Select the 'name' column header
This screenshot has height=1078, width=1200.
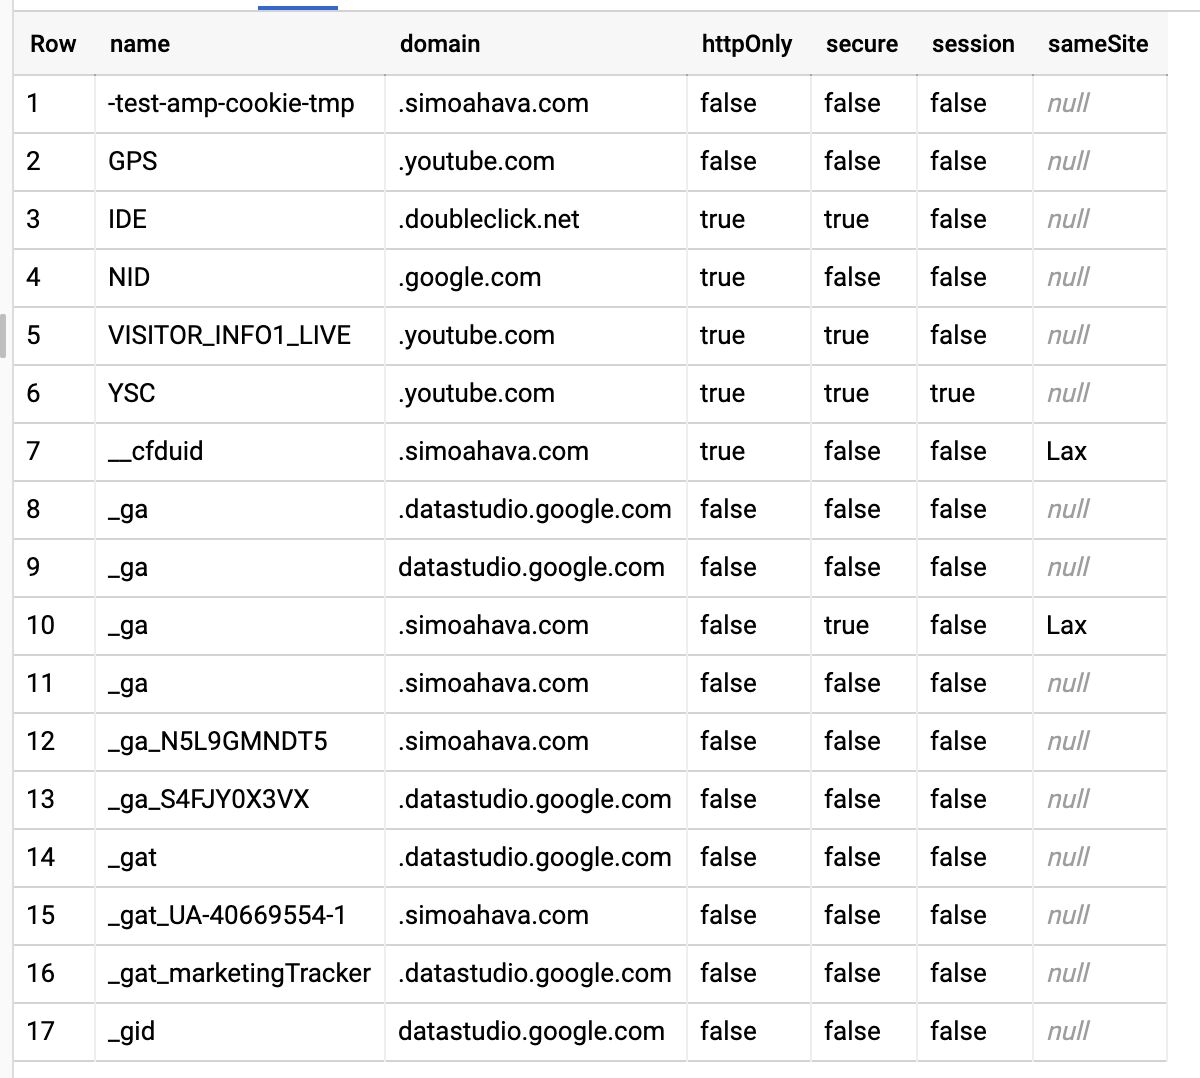(140, 44)
